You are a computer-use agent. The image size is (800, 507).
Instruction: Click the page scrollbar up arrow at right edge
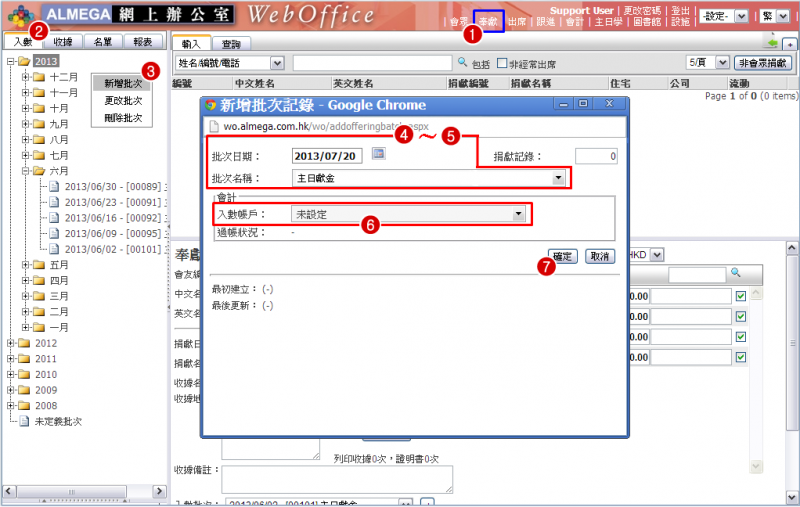[792, 248]
